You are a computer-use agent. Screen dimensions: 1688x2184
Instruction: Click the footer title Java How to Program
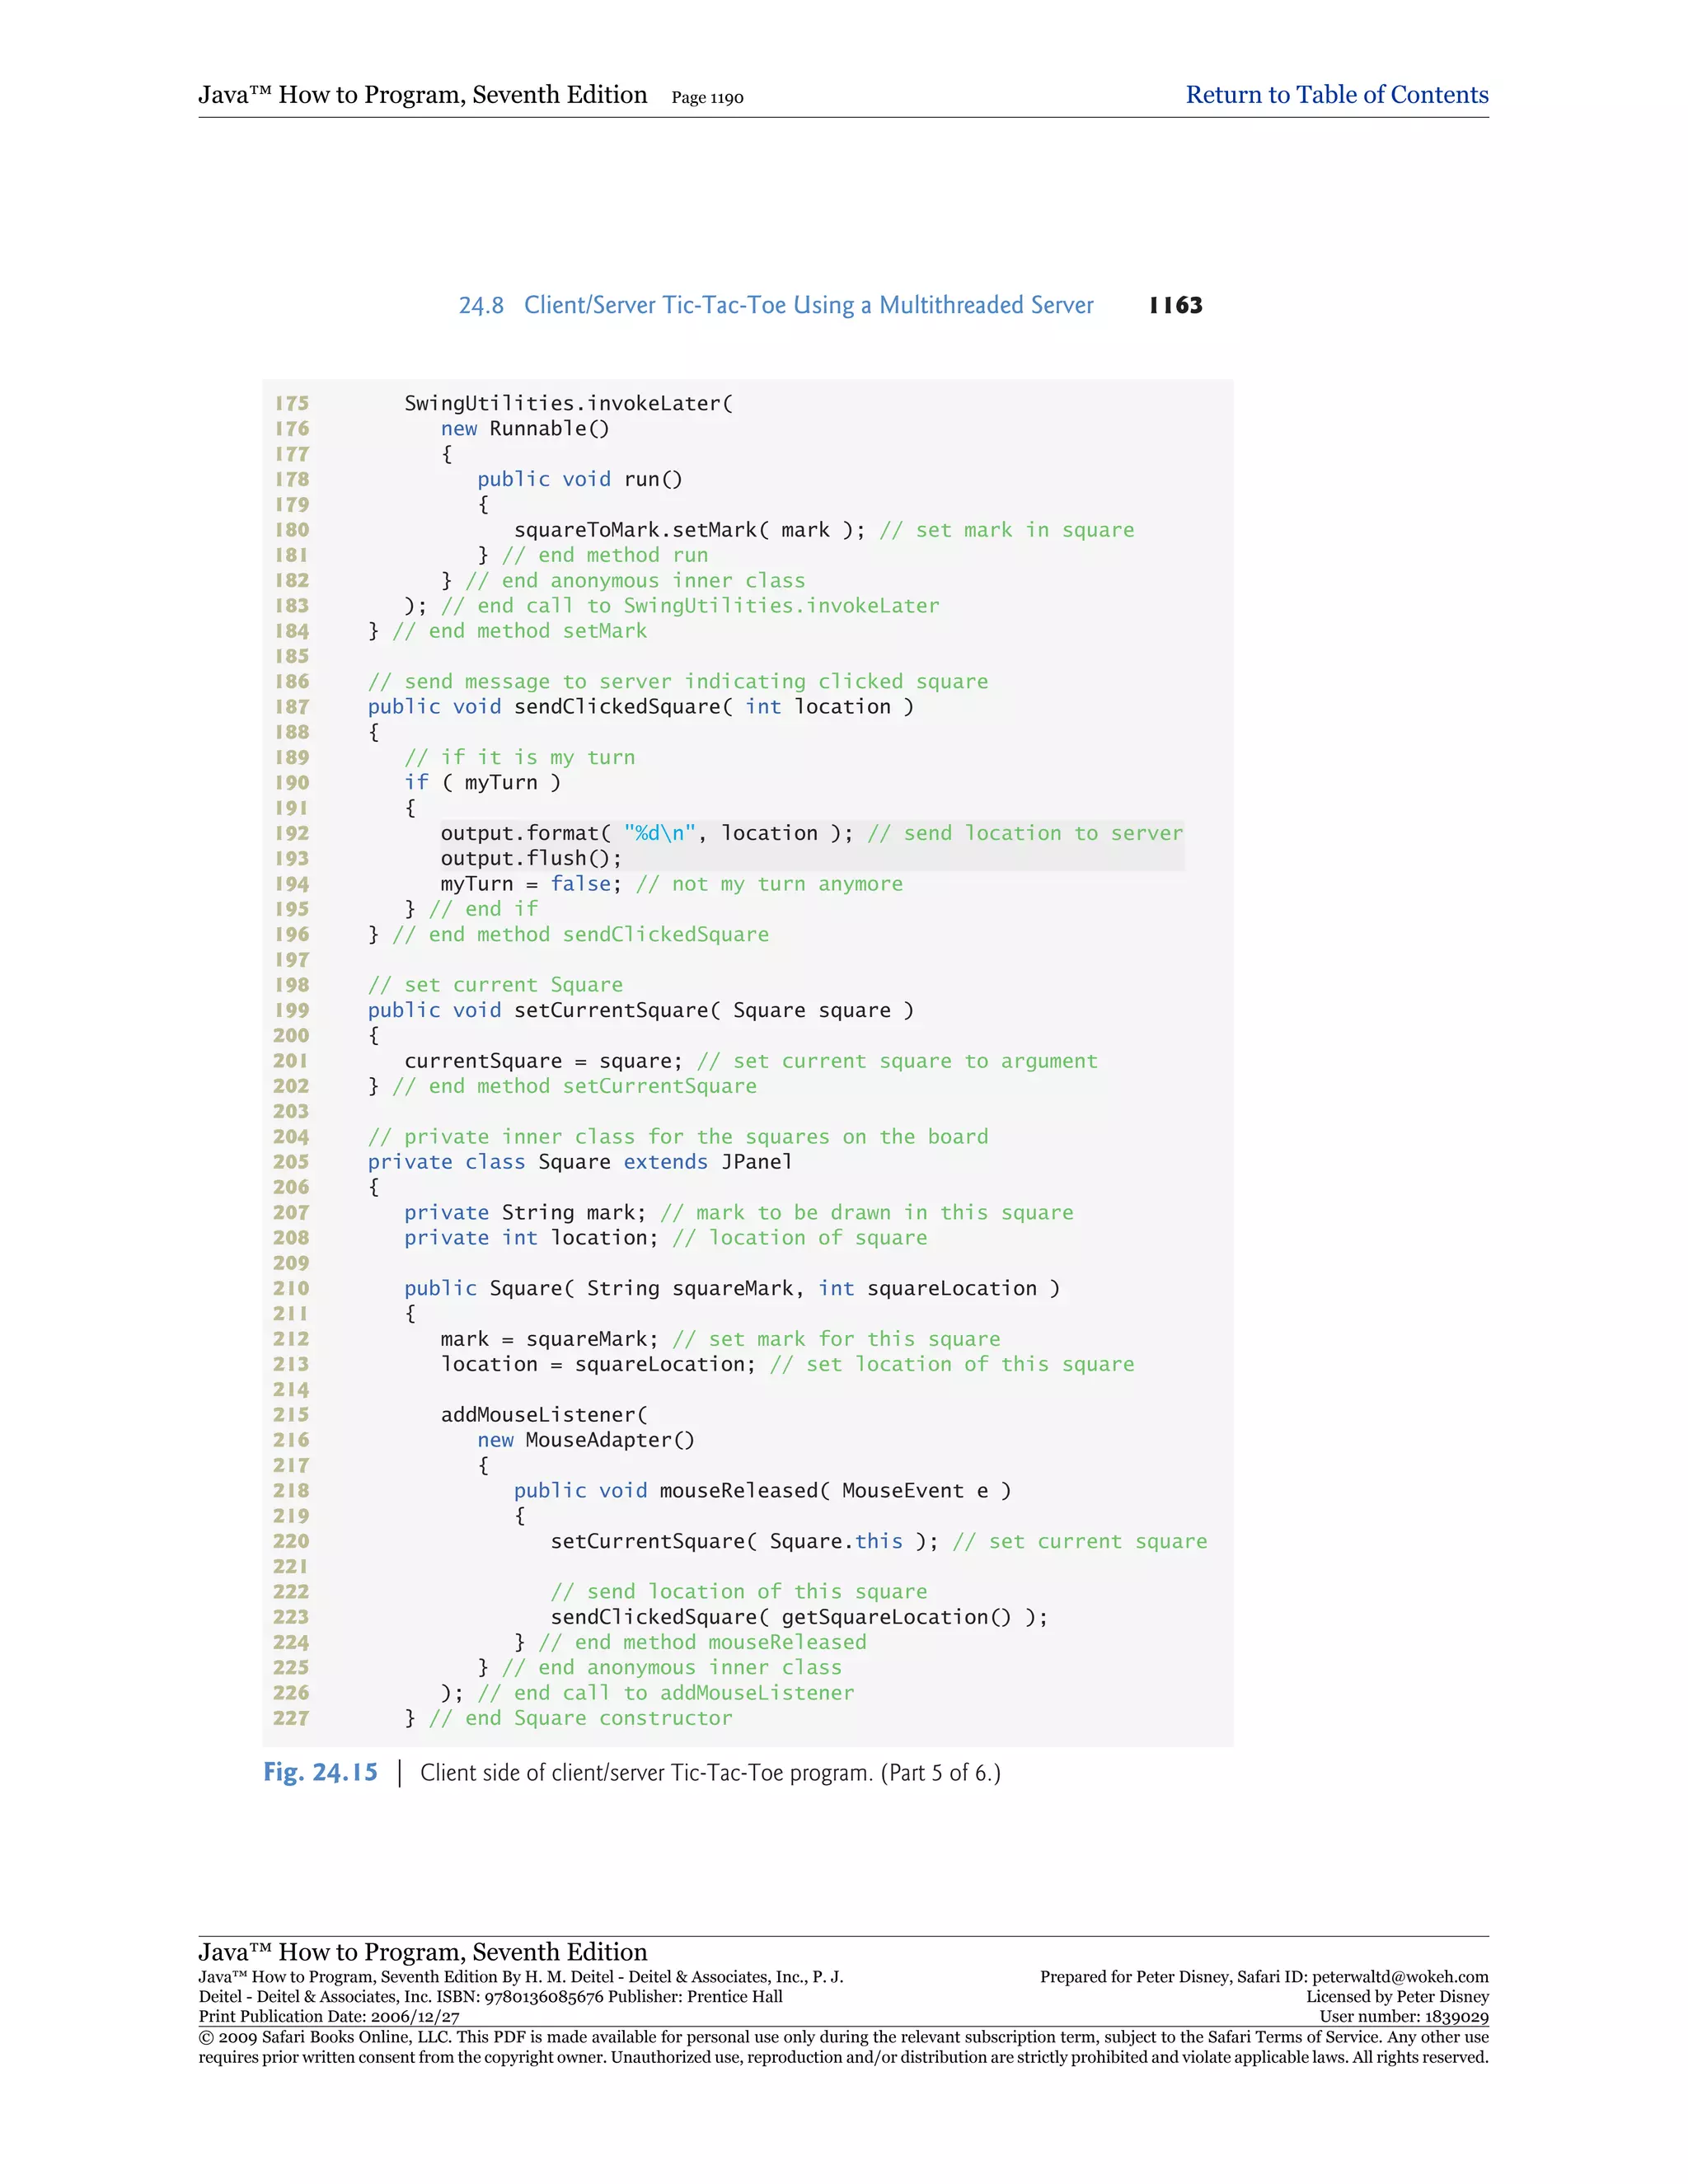pos(422,1952)
